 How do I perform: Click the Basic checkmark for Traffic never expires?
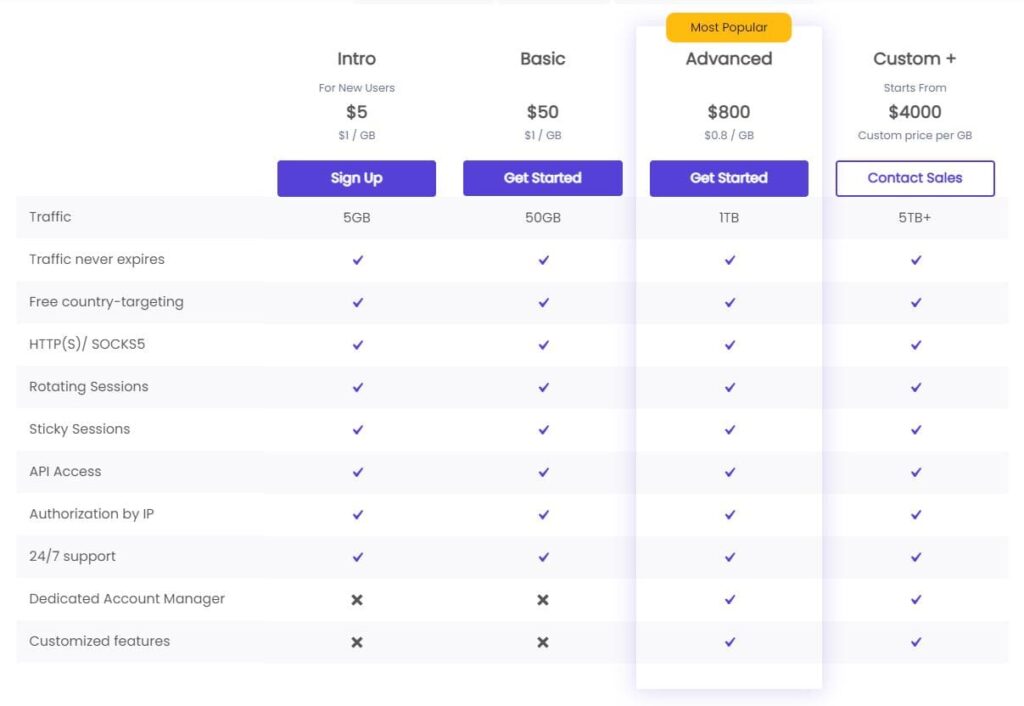click(x=543, y=260)
